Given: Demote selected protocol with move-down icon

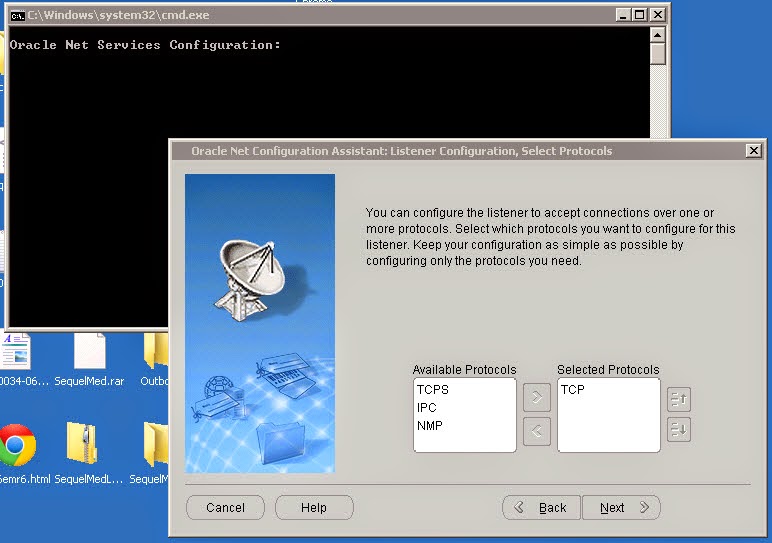Looking at the screenshot, I should click(x=679, y=429).
